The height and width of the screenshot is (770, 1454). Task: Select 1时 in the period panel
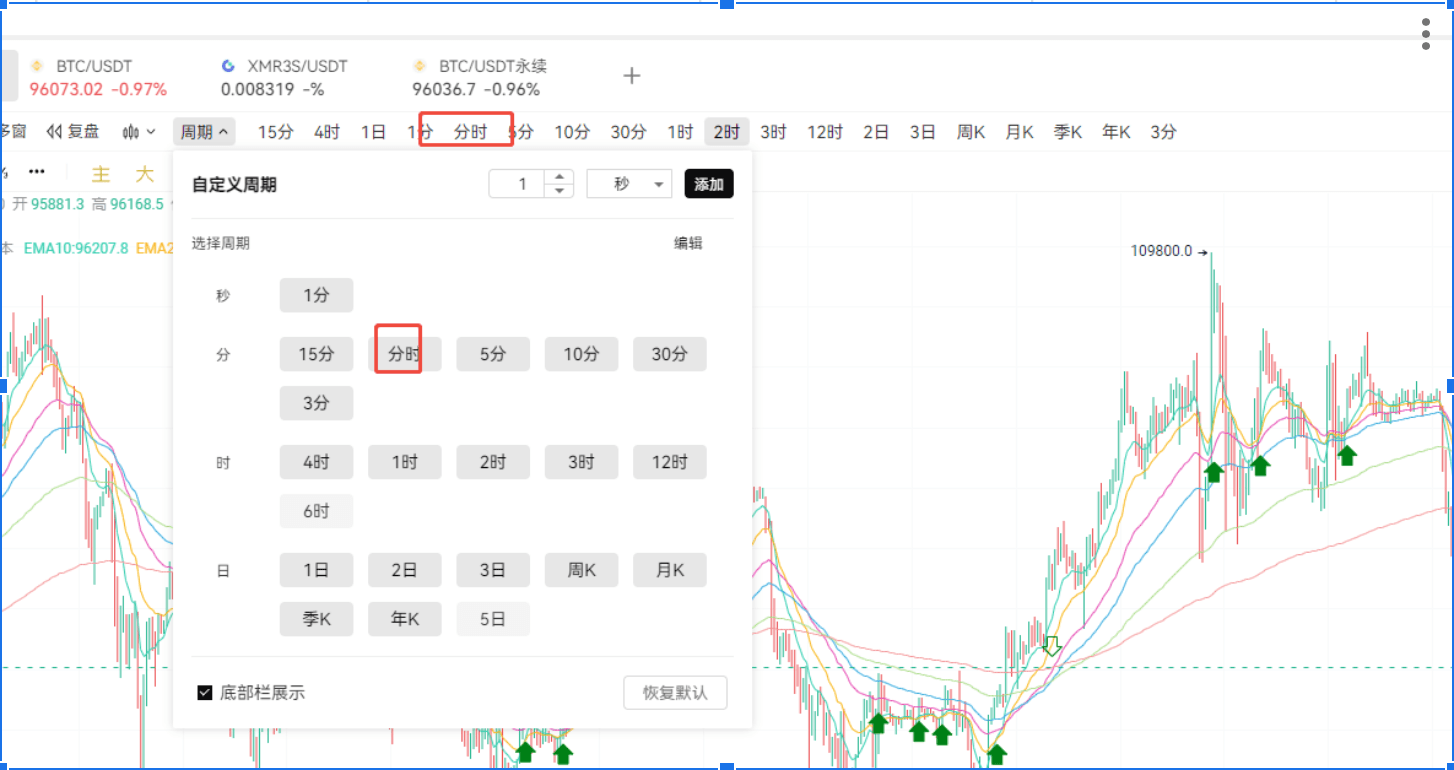coord(404,462)
